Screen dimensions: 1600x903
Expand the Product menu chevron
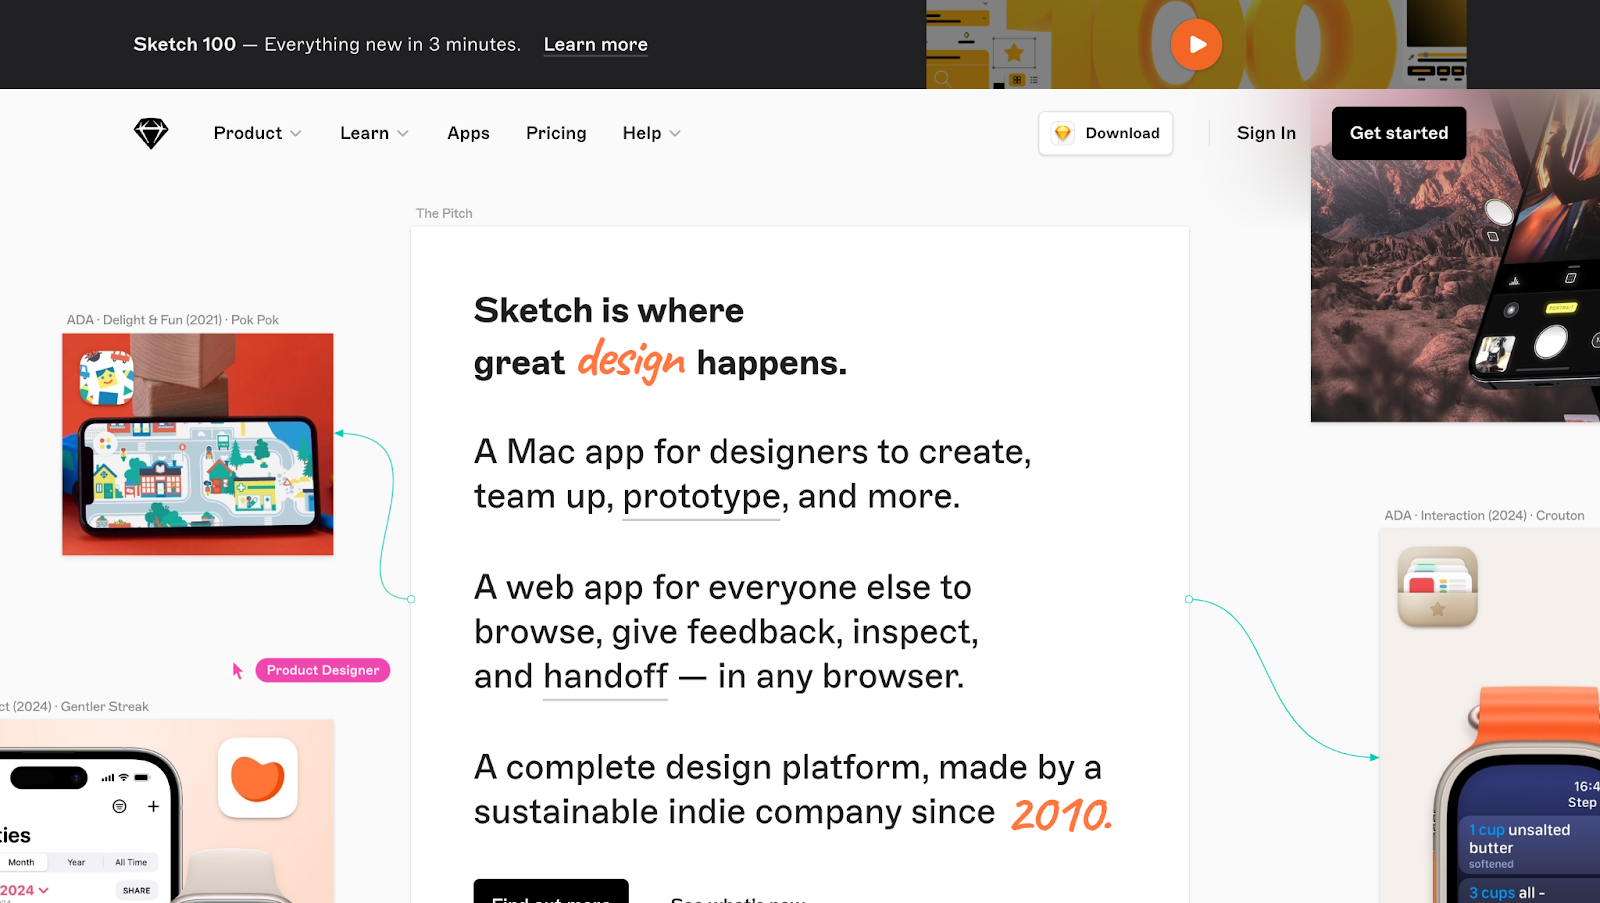coord(296,134)
